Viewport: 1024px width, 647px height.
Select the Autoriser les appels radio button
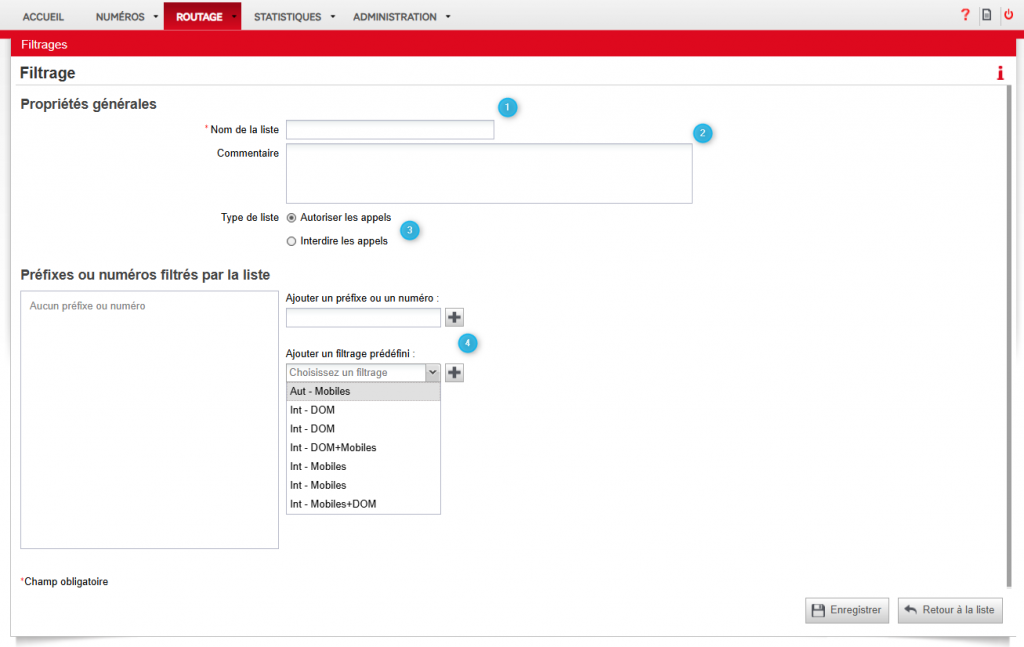(292, 217)
